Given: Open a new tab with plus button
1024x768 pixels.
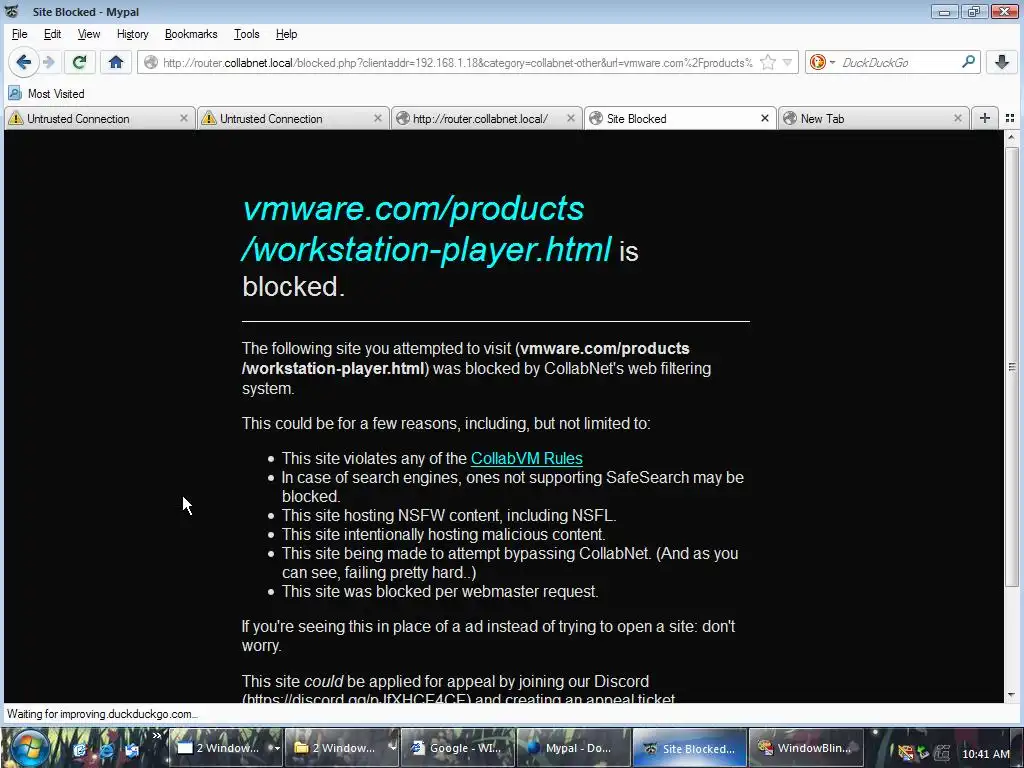Looking at the screenshot, I should coord(985,118).
